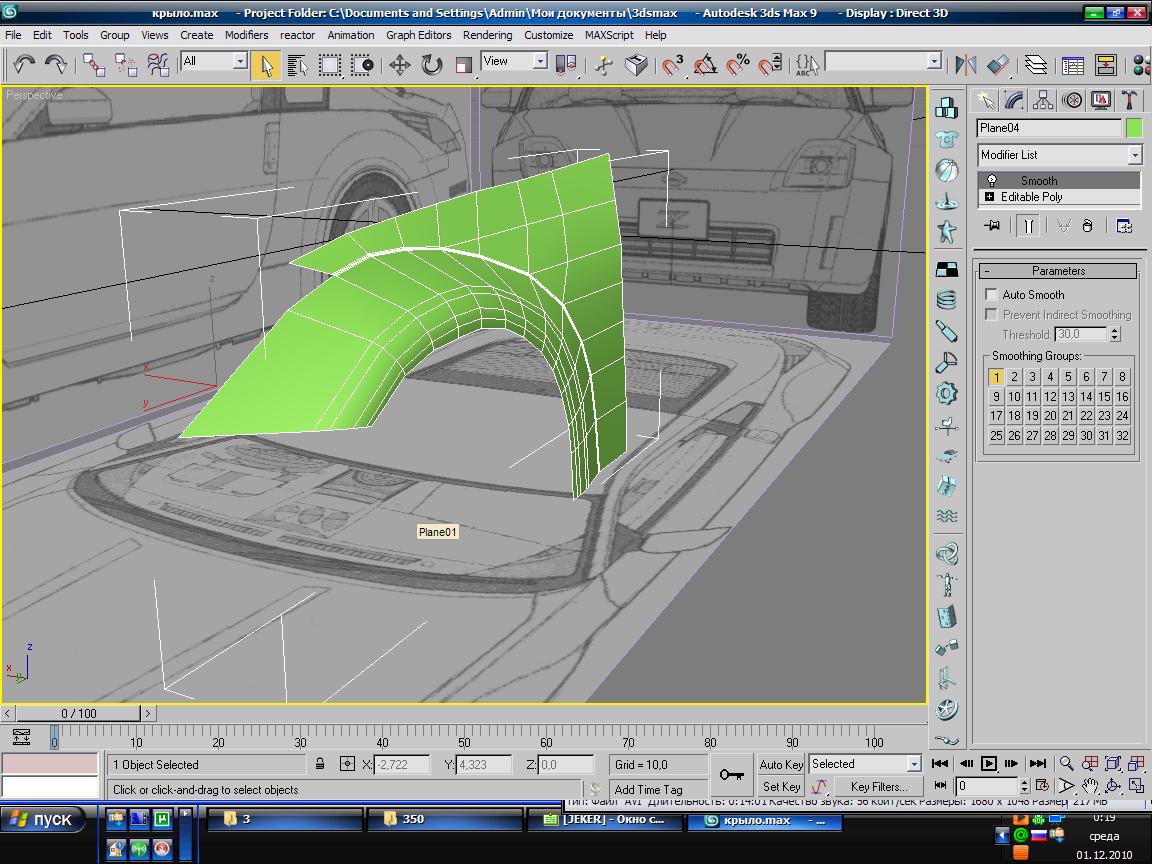Enable the Auto Smooth checkbox
The width and height of the screenshot is (1152, 864).
point(991,295)
